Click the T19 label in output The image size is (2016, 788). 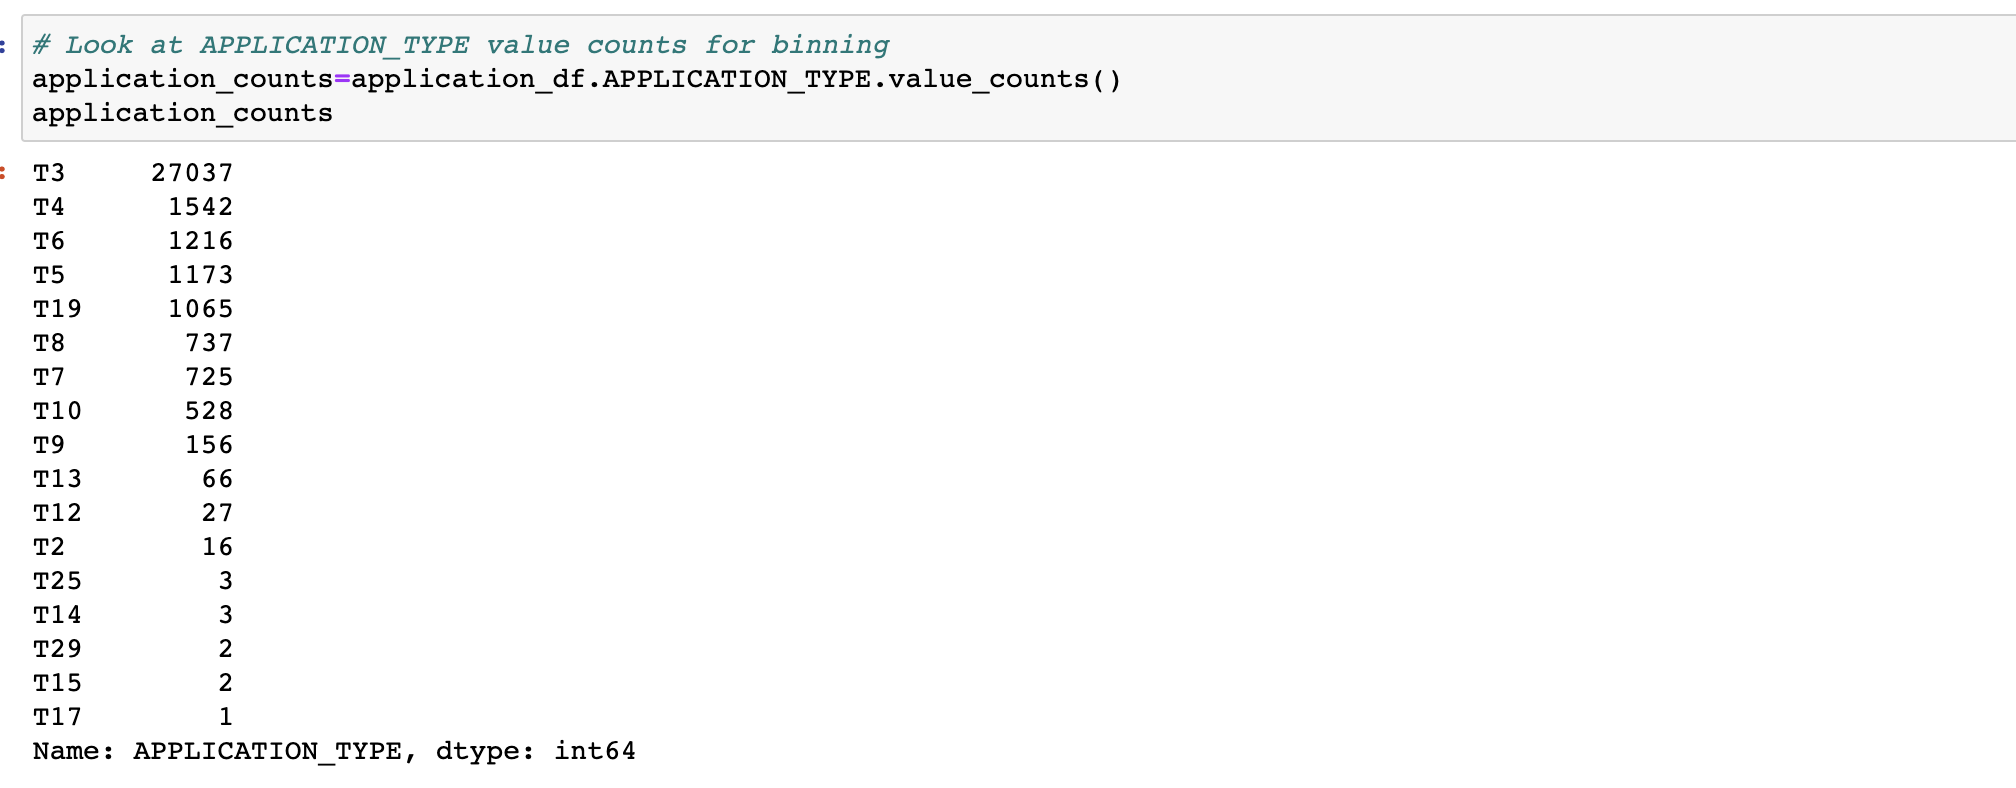(x=57, y=309)
